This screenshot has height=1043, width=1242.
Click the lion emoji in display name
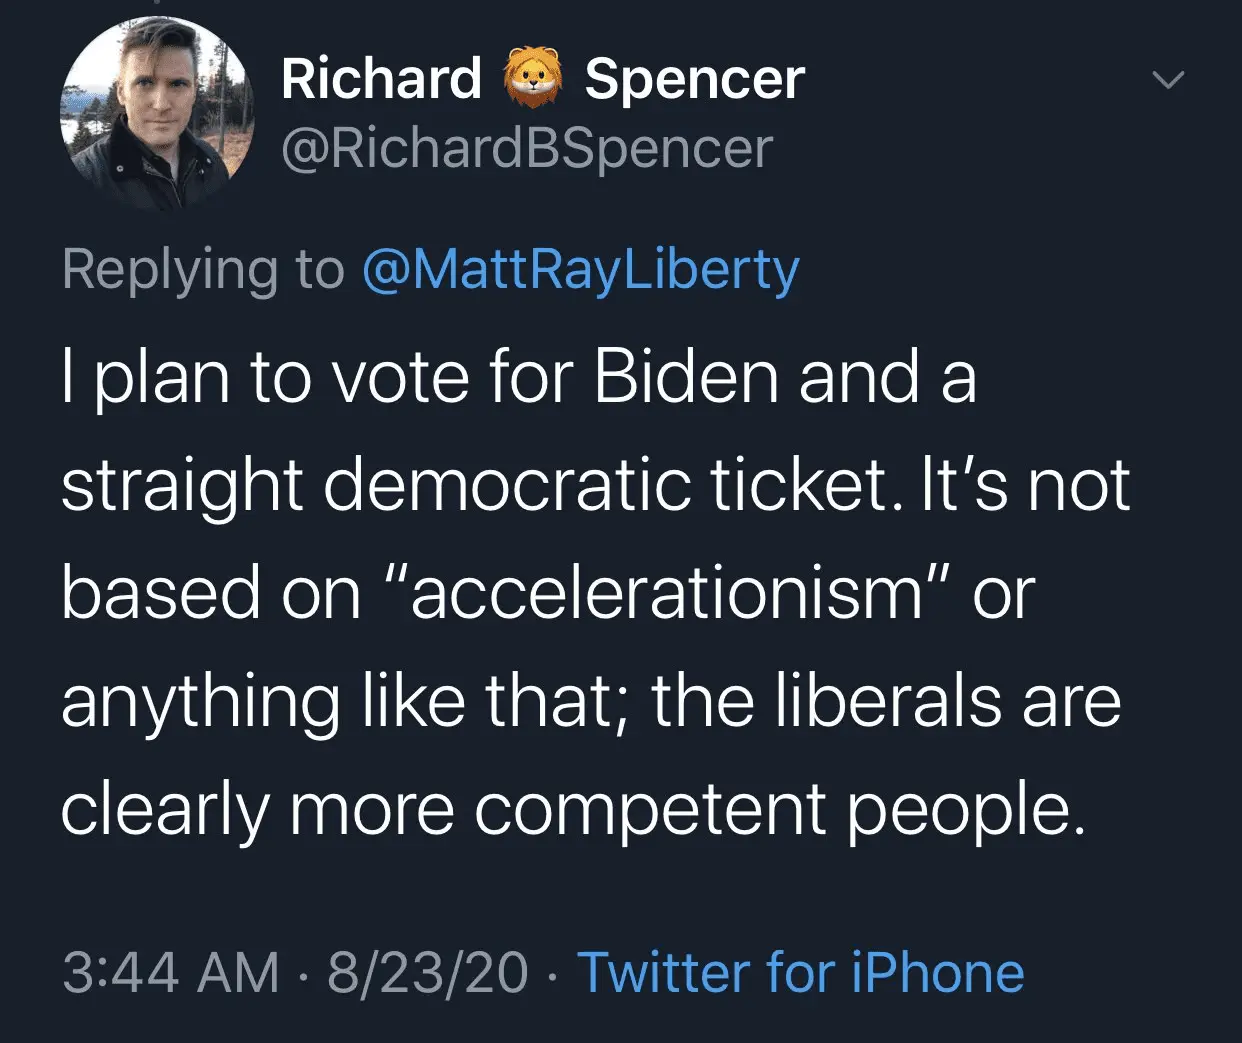point(533,79)
